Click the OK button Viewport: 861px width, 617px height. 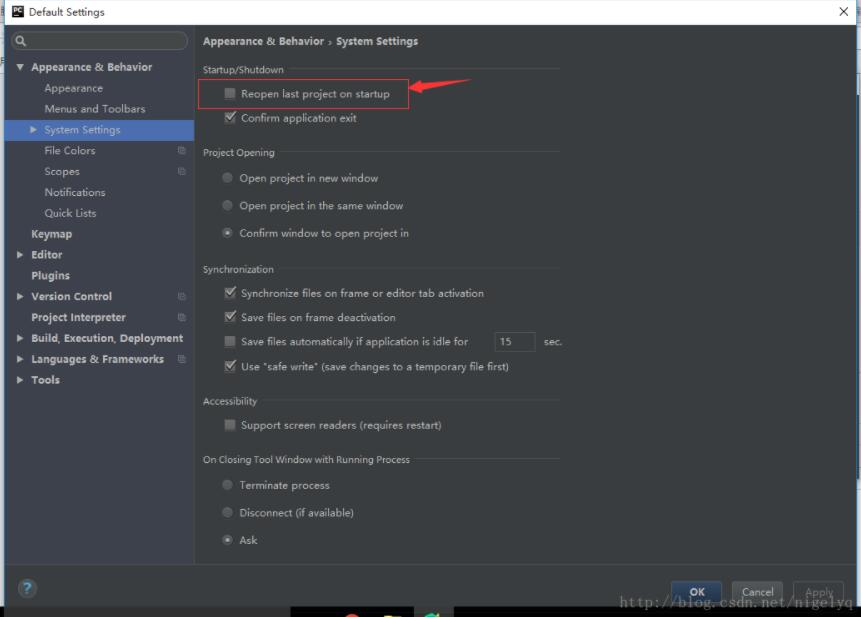click(x=696, y=591)
